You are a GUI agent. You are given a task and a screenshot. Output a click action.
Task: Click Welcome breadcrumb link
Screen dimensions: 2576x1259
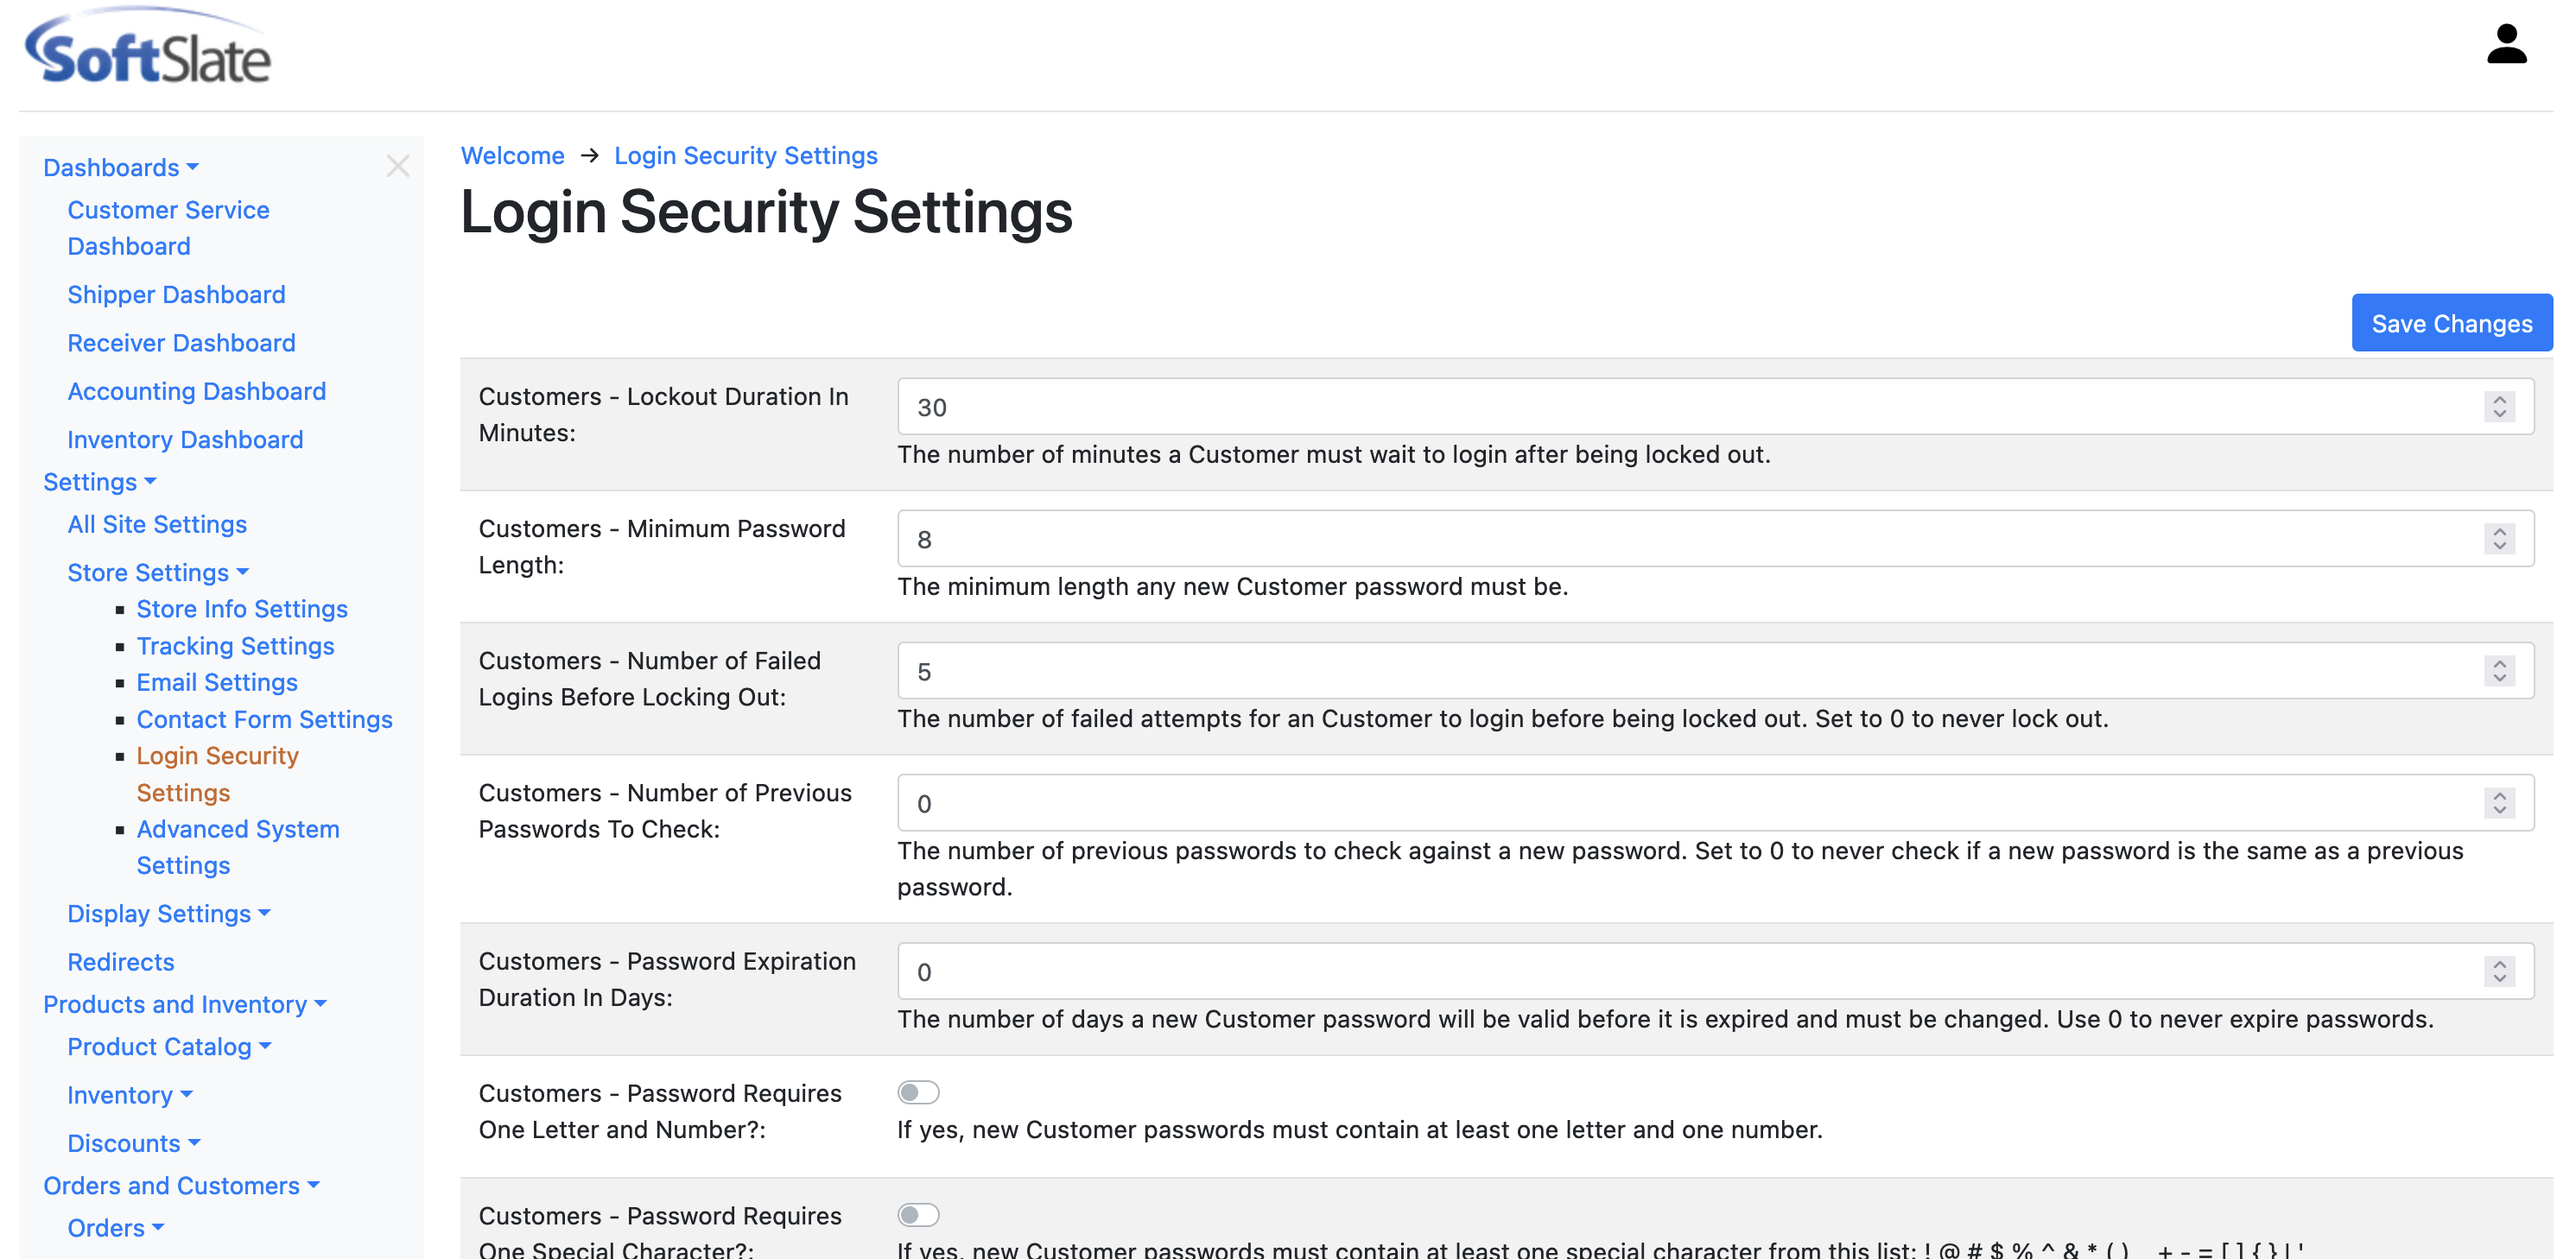(x=512, y=155)
